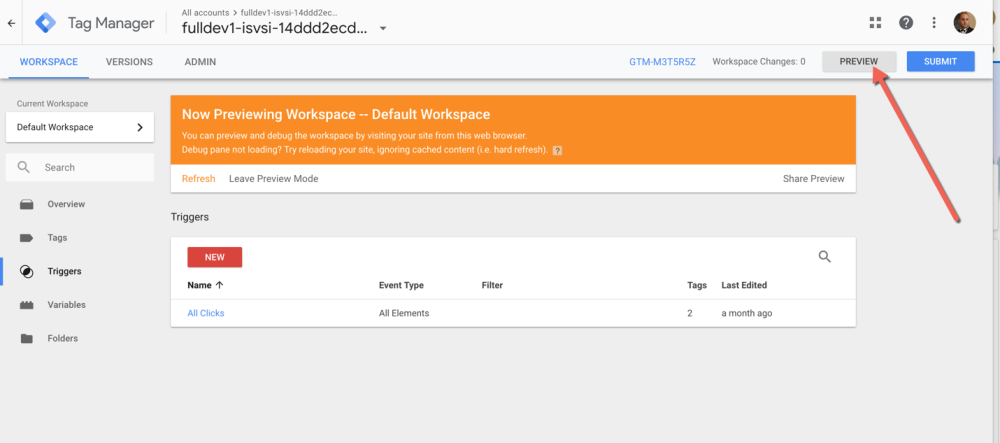Click the Overview briefcase icon
This screenshot has height=443, width=1000.
click(x=26, y=205)
